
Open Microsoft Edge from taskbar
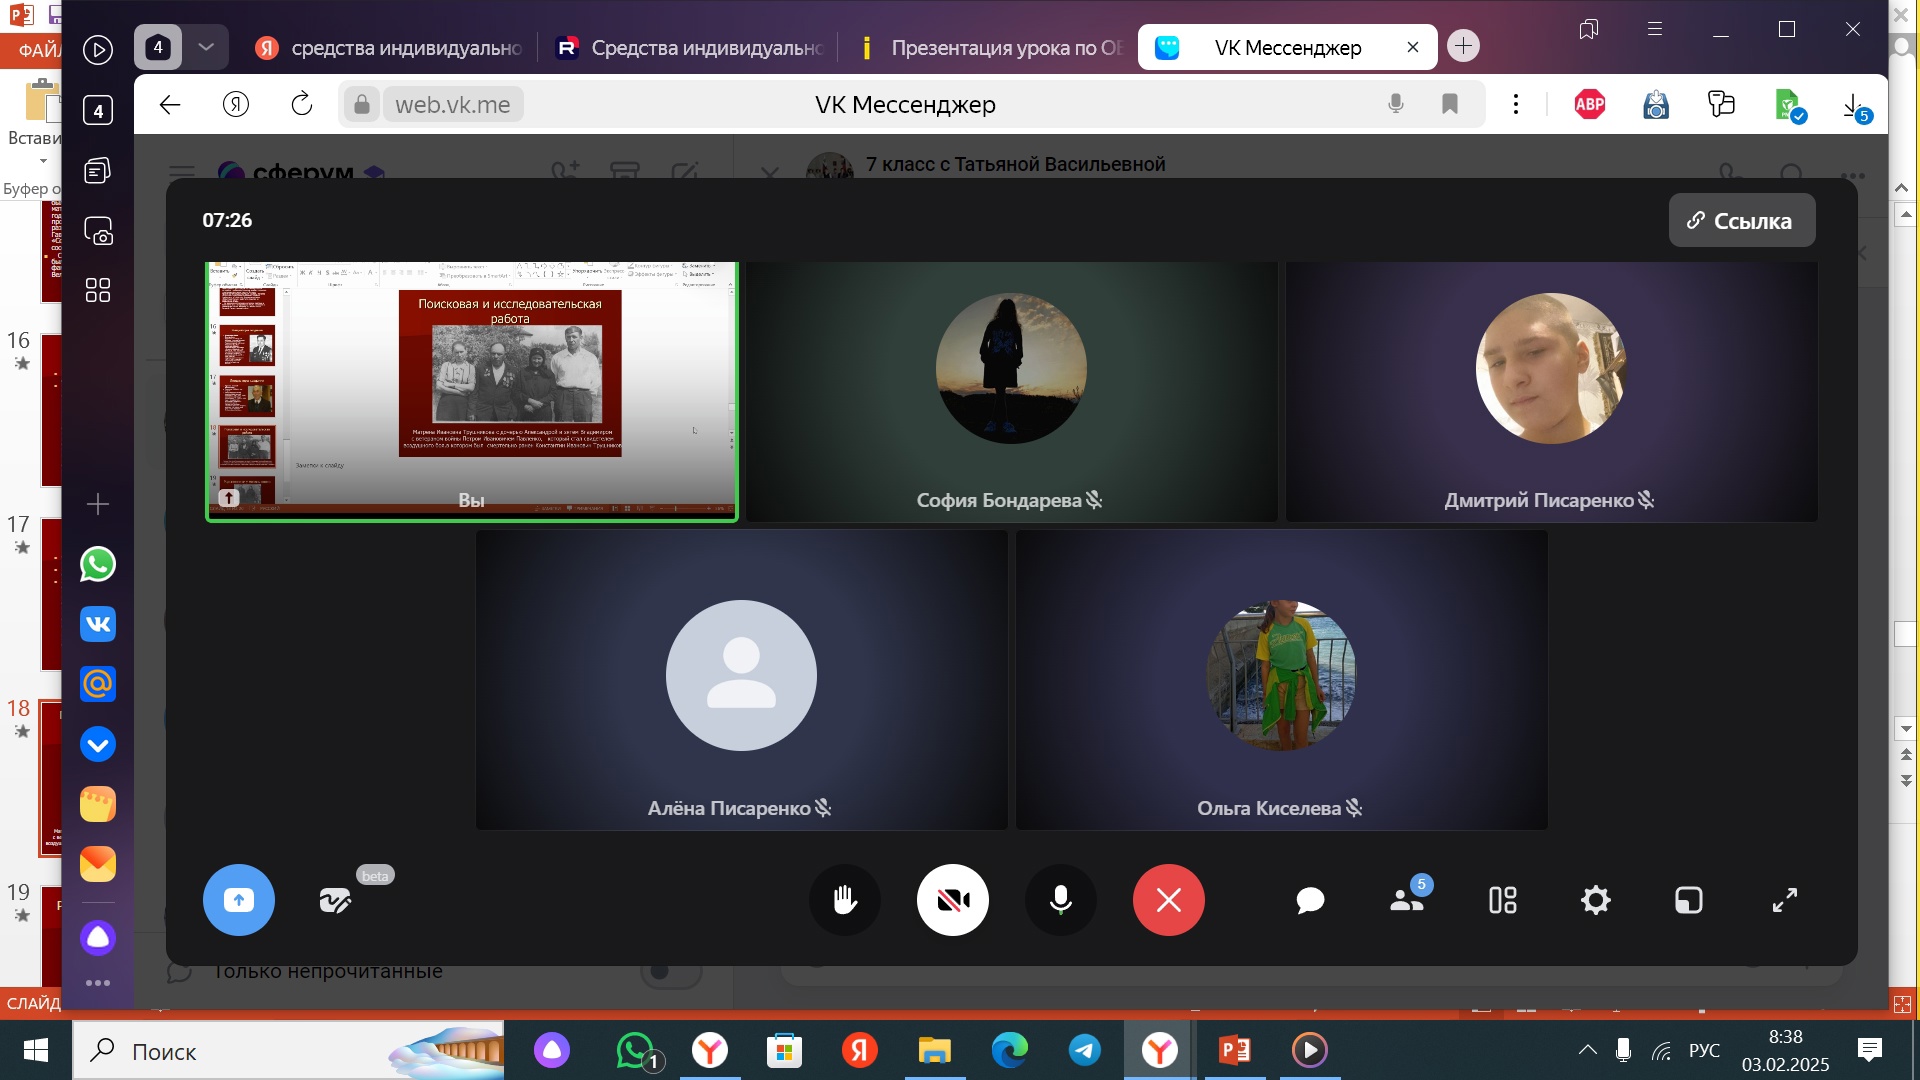coord(1010,1050)
